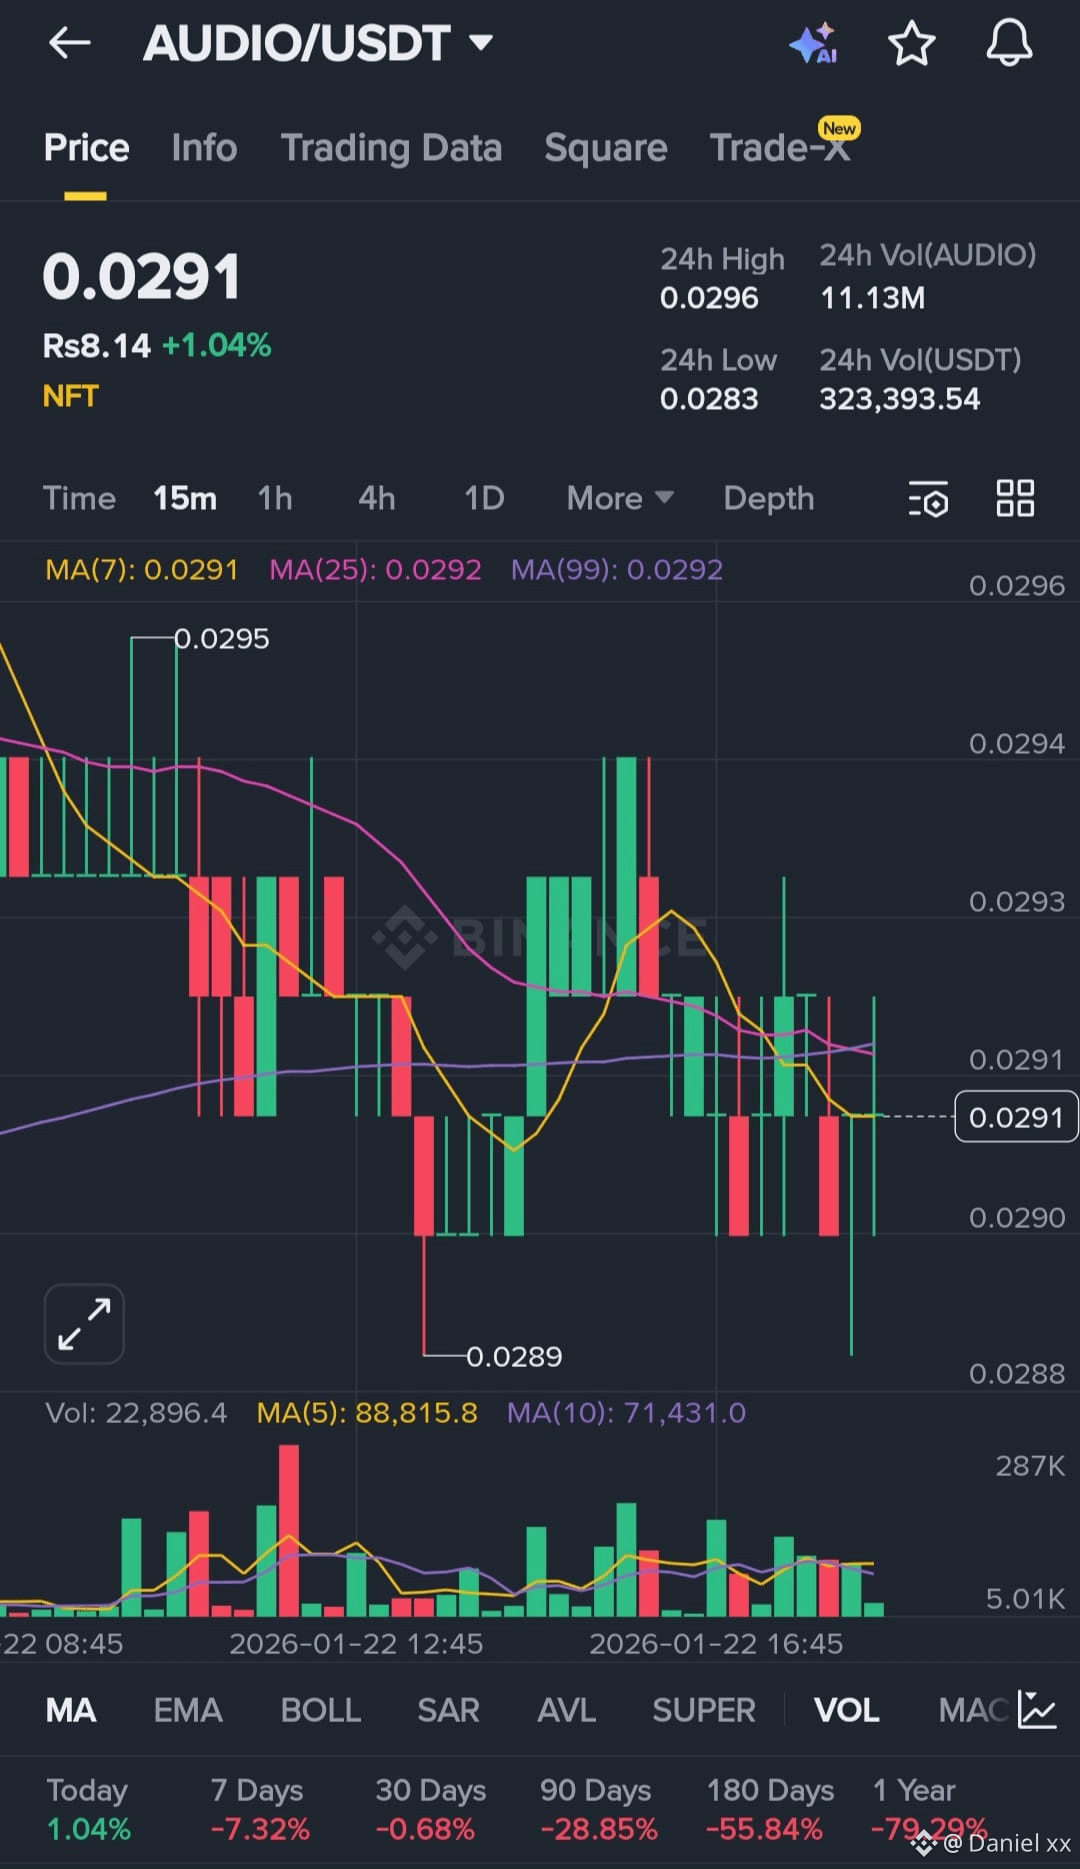Toggle the MAC sub-indicator
1080x1869 pixels.
973,1710
